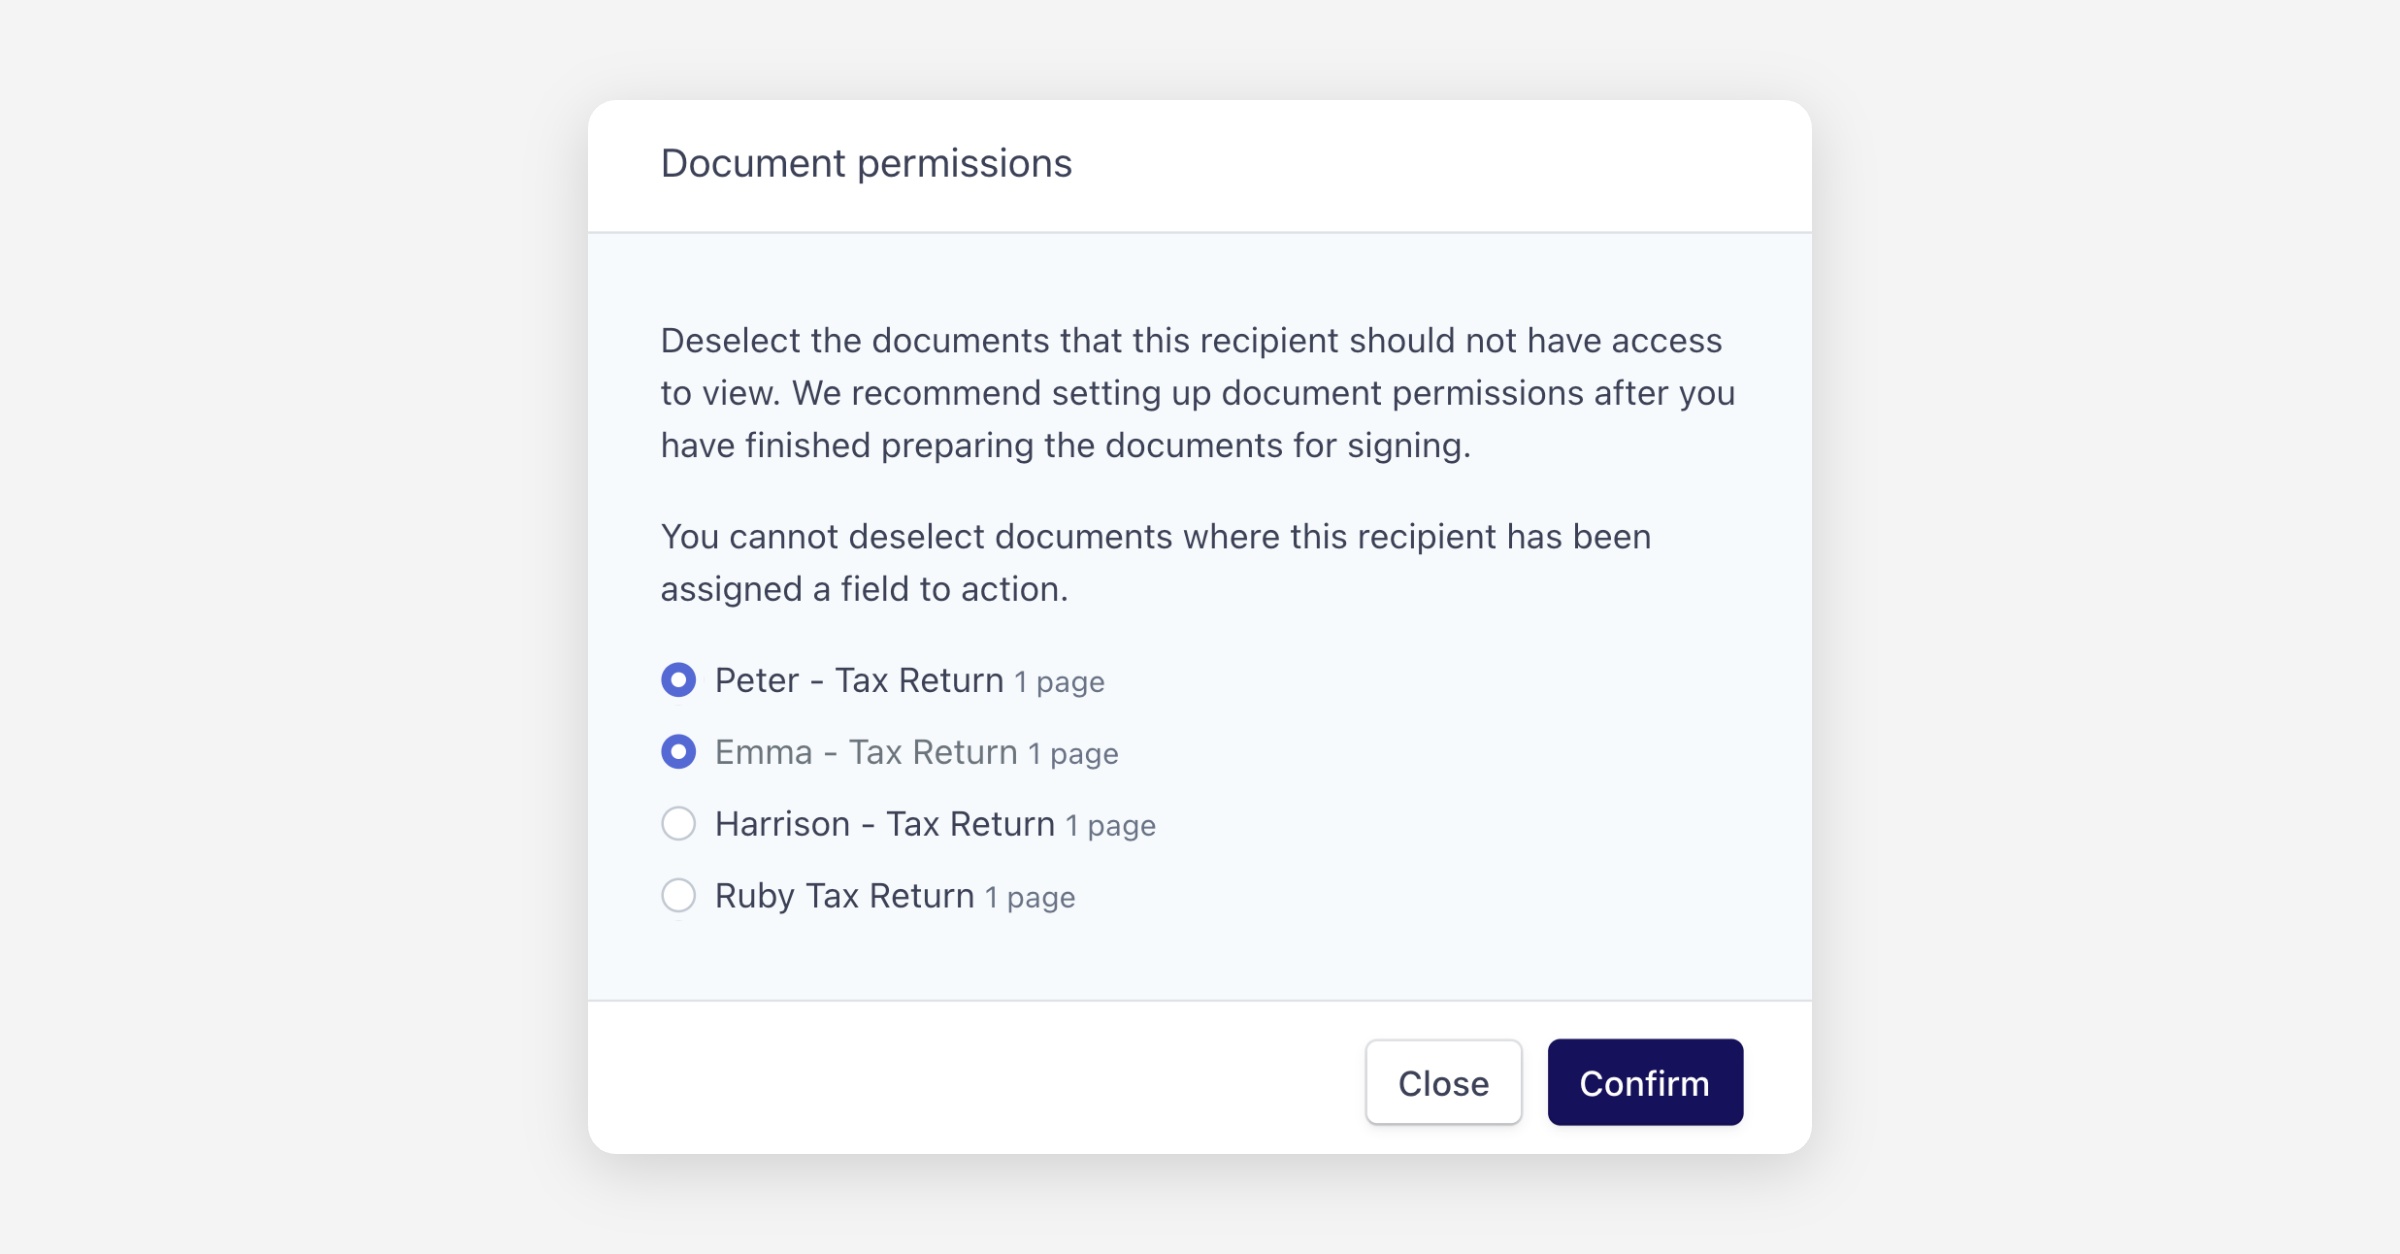Image resolution: width=2400 pixels, height=1254 pixels.
Task: Click the "1 page" text beside Emma
Action: tap(1073, 755)
